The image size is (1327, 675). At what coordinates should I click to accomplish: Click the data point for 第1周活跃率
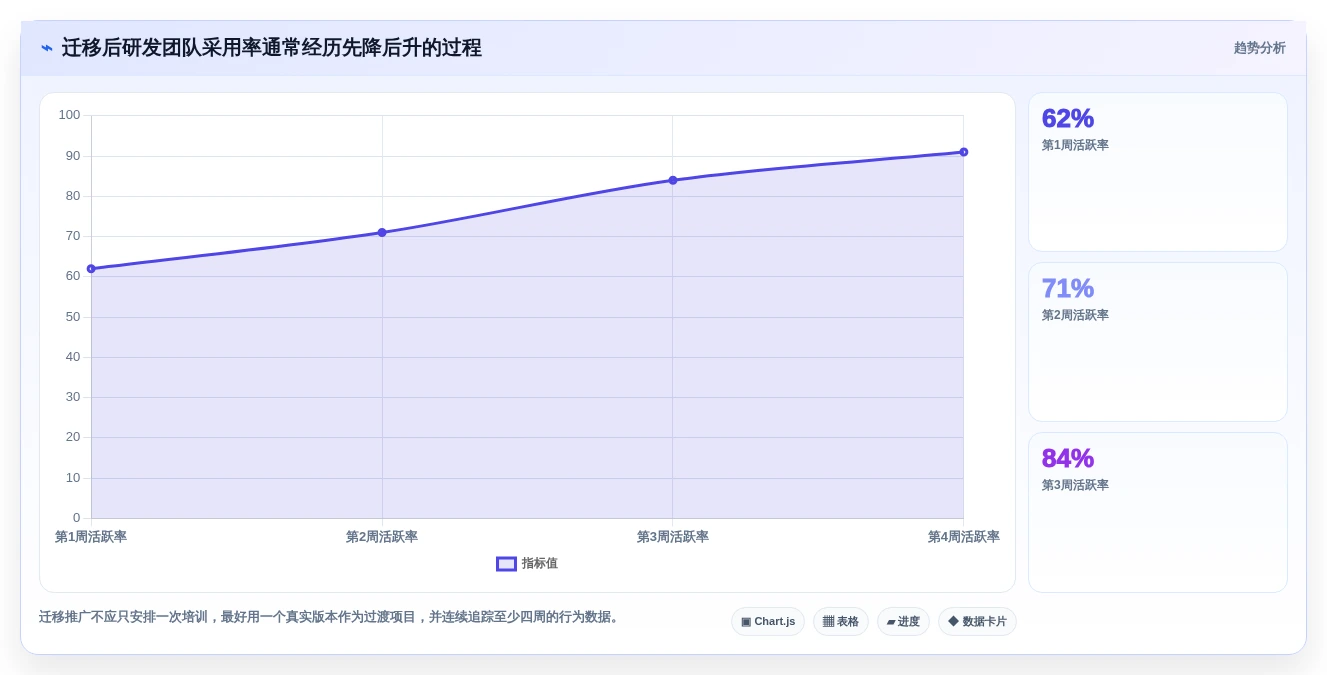pyautogui.click(x=91, y=269)
